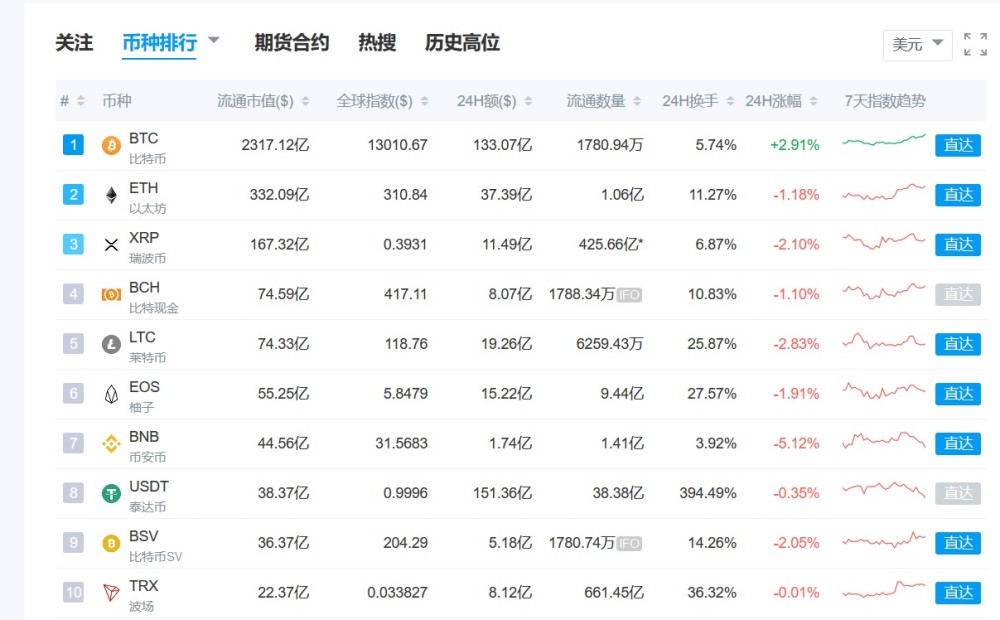Click 直达 button for BNB
1000x620 pixels.
tap(958, 444)
